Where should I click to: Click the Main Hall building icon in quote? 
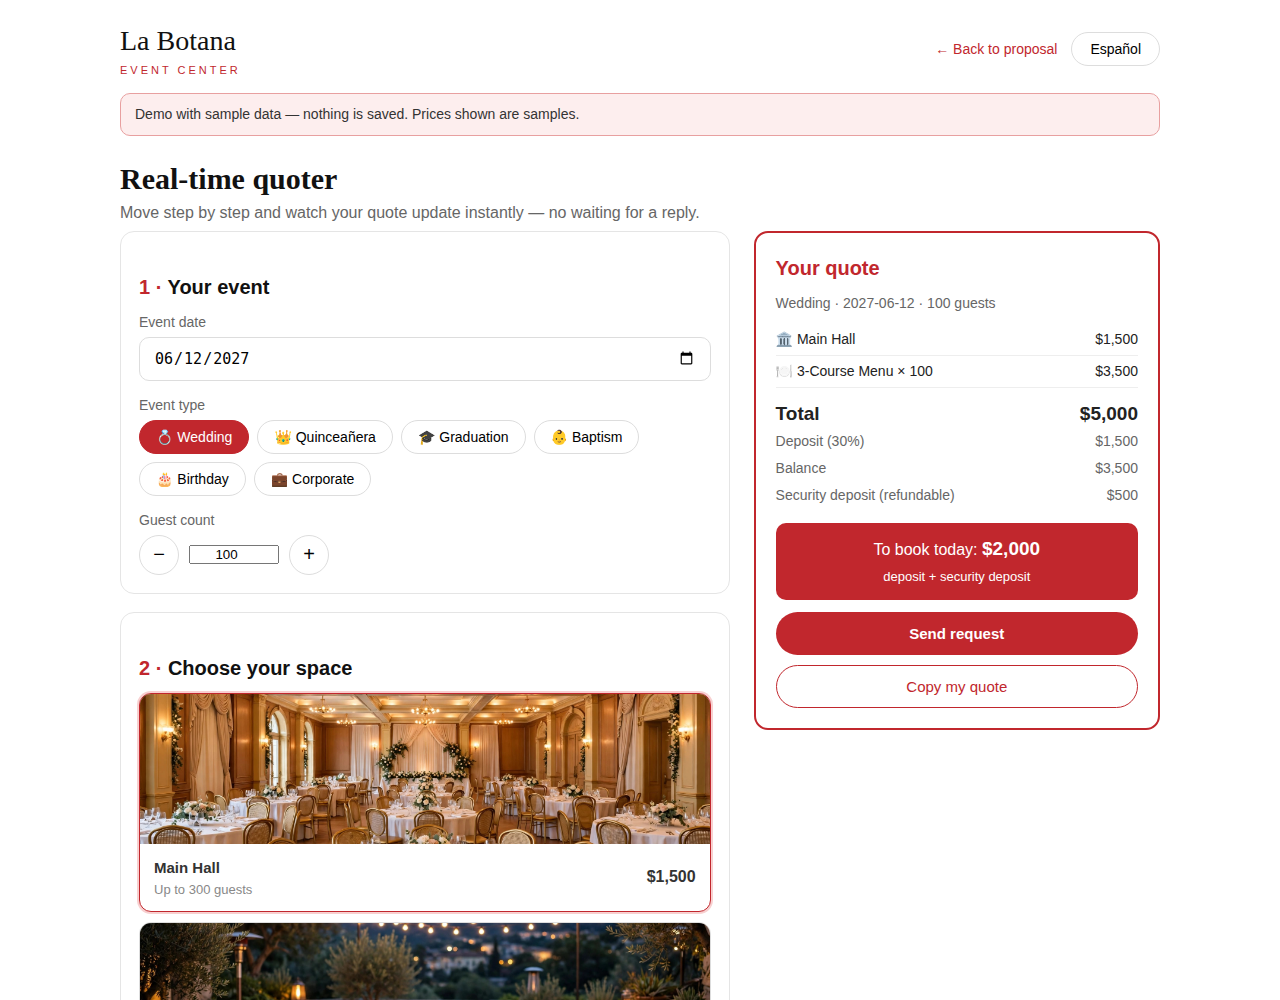click(x=784, y=340)
